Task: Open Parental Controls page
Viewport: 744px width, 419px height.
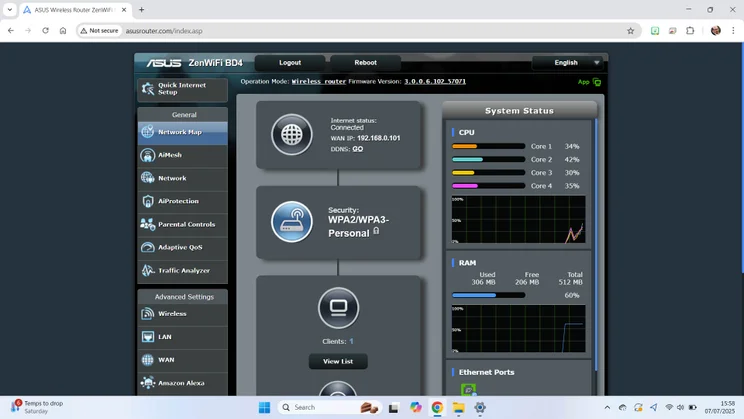Action: click(x=182, y=224)
